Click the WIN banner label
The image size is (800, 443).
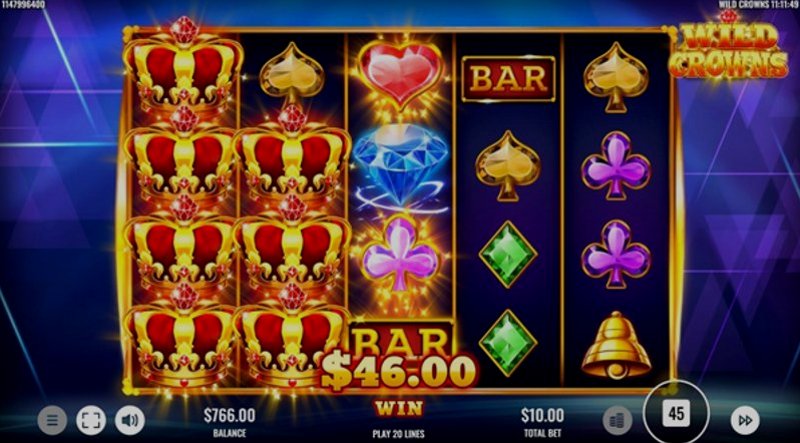[398, 408]
